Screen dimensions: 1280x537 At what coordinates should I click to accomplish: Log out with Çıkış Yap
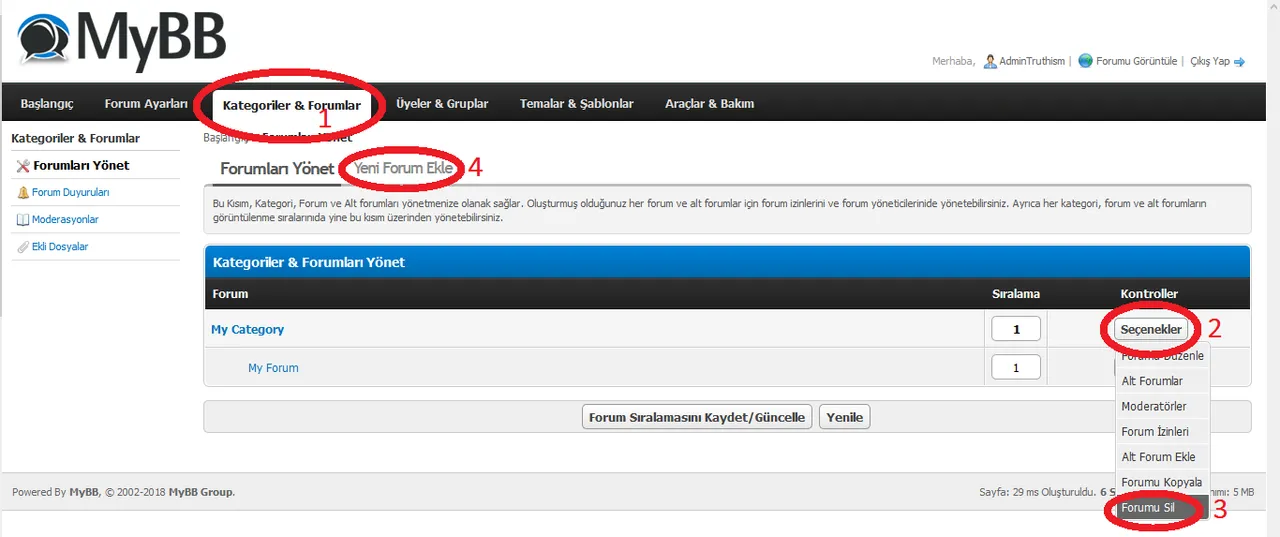pos(1210,61)
